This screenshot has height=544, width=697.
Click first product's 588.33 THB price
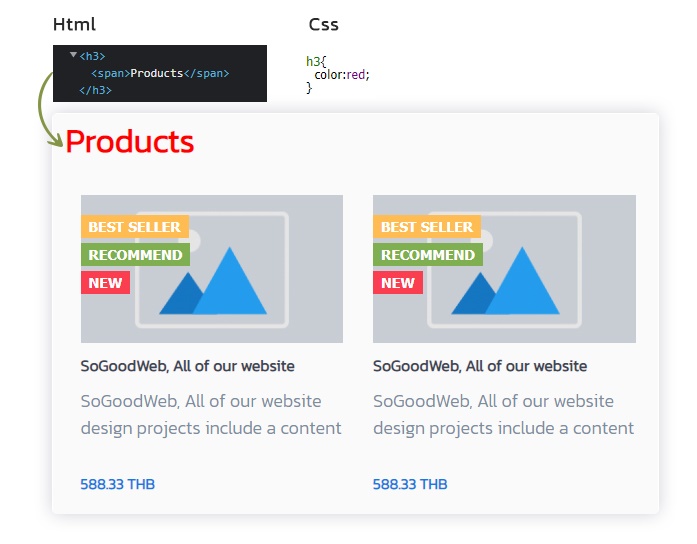[x=117, y=484]
